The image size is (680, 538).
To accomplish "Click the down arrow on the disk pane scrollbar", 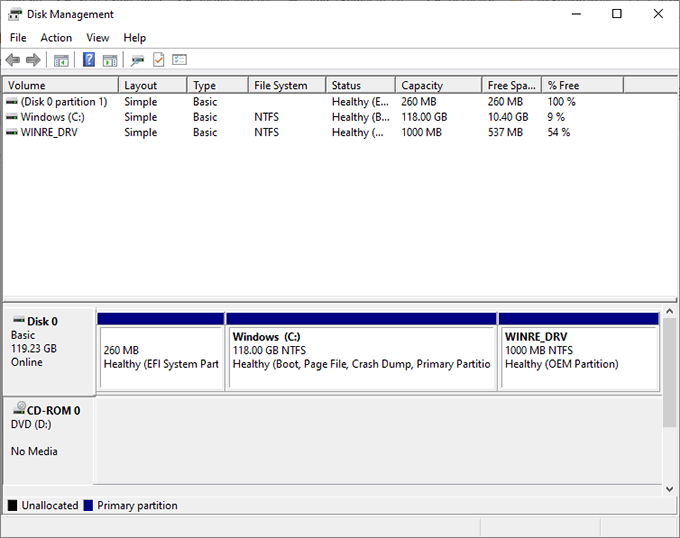I will pos(670,489).
